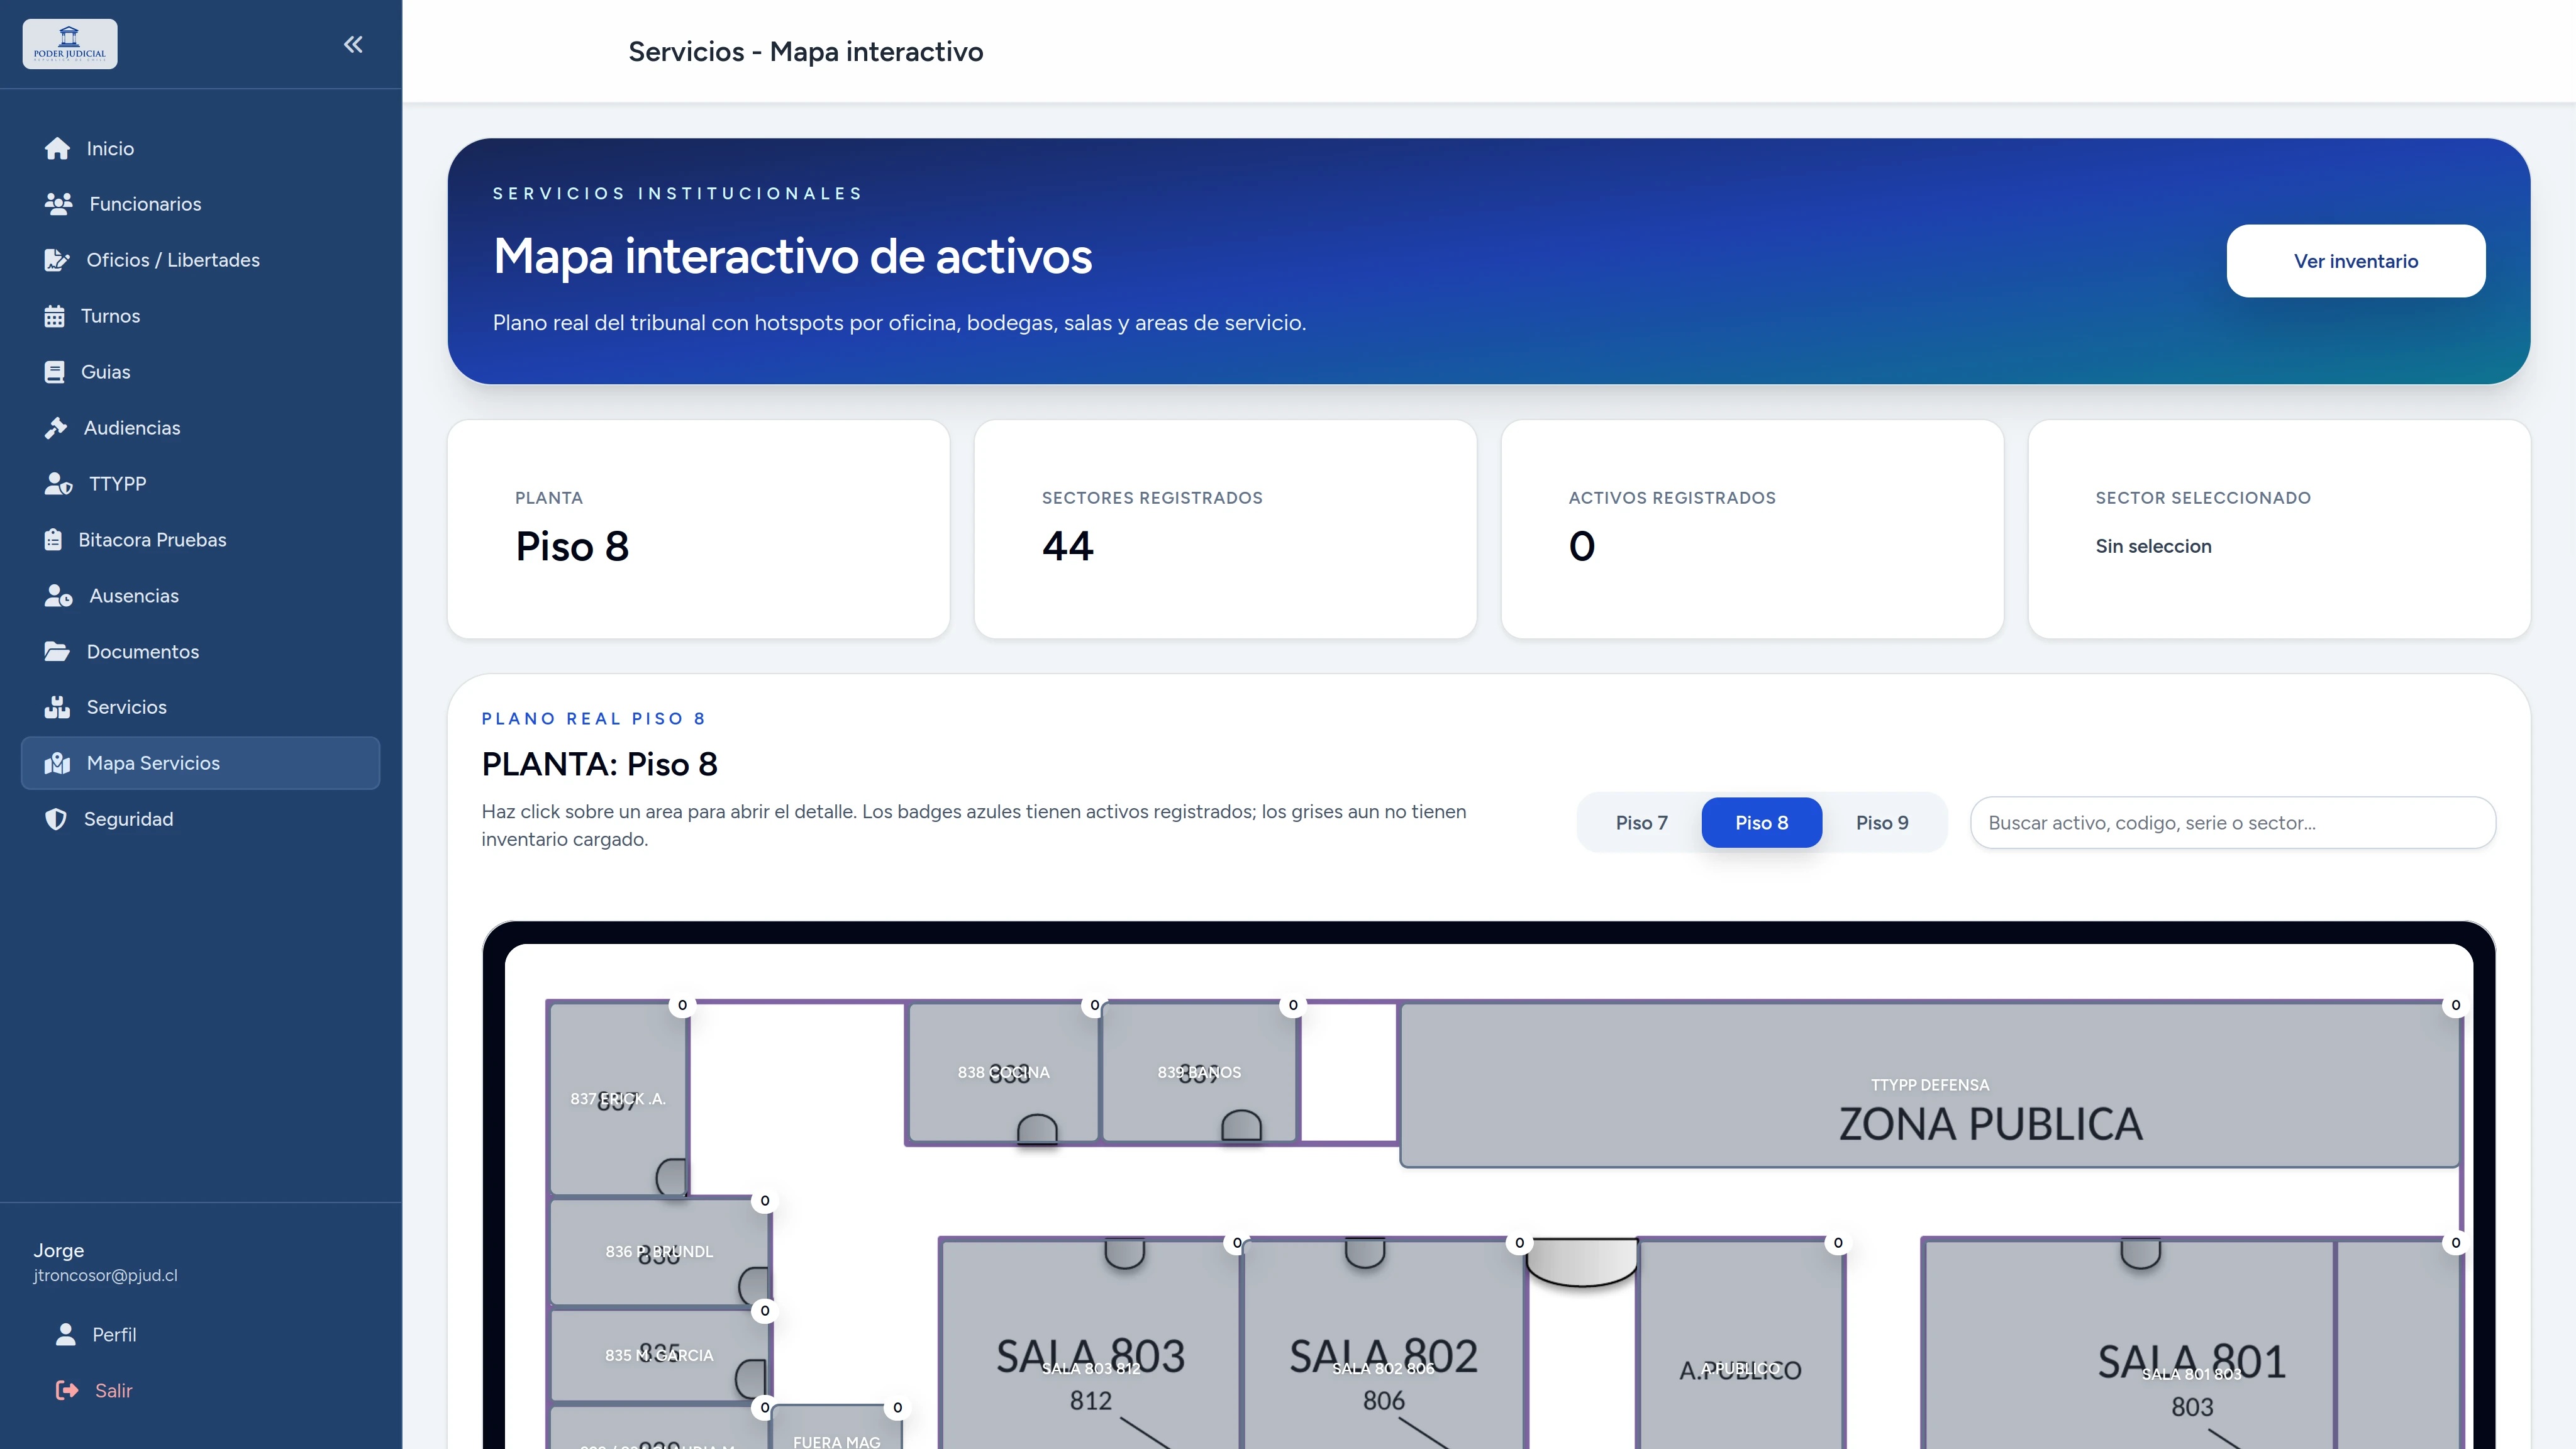The height and width of the screenshot is (1449, 2576).
Task: Click the badge on 838 COCINA
Action: (1095, 1005)
